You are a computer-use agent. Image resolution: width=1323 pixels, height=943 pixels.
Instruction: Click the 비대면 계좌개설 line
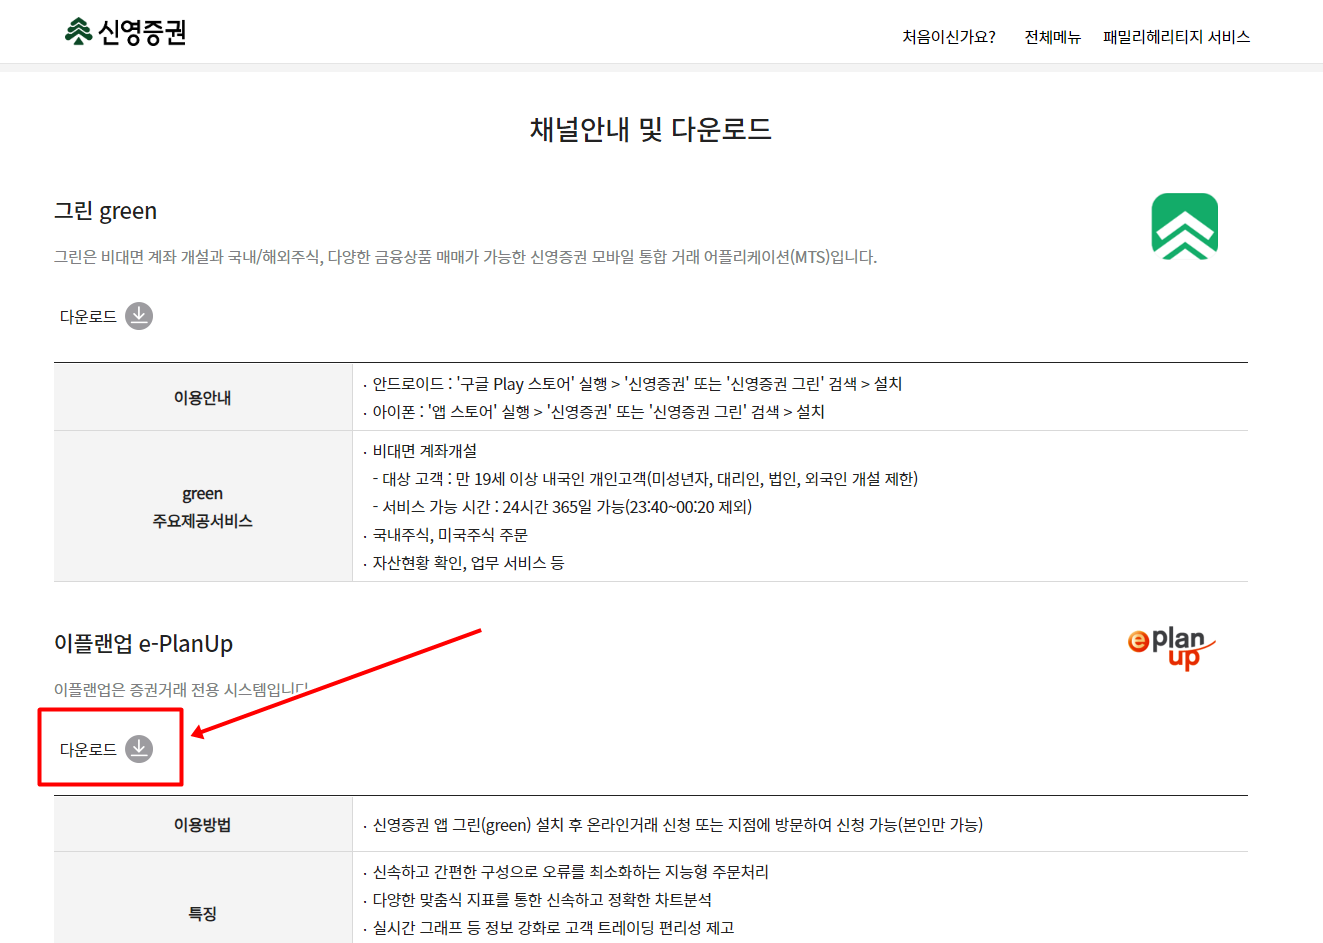point(420,451)
